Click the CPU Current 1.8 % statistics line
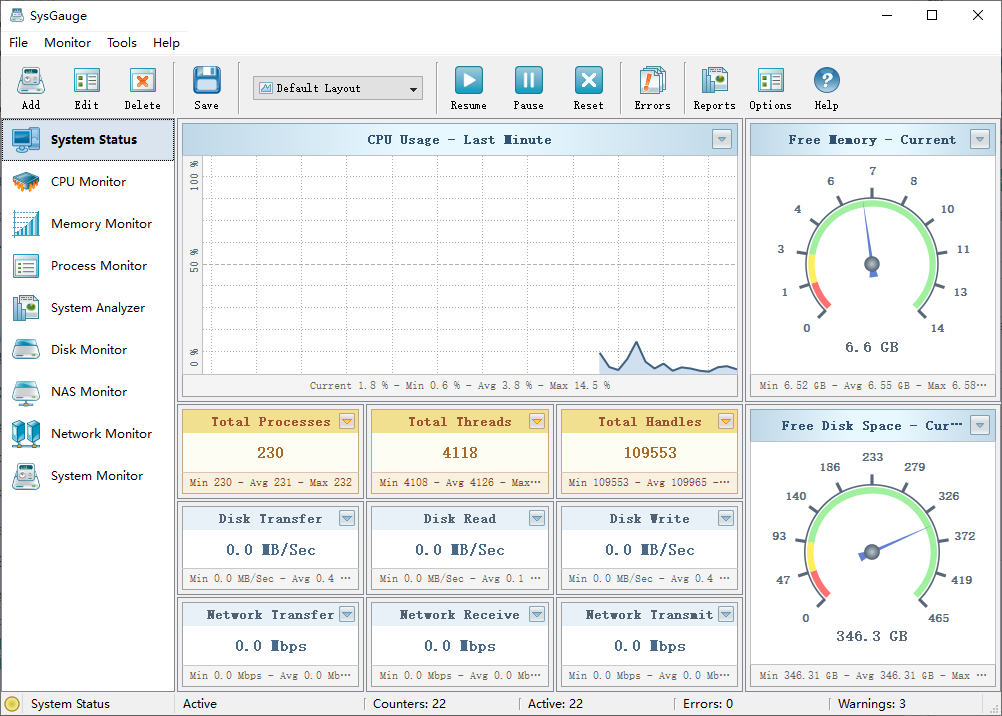Viewport: 1002px width, 716px height. (x=460, y=385)
